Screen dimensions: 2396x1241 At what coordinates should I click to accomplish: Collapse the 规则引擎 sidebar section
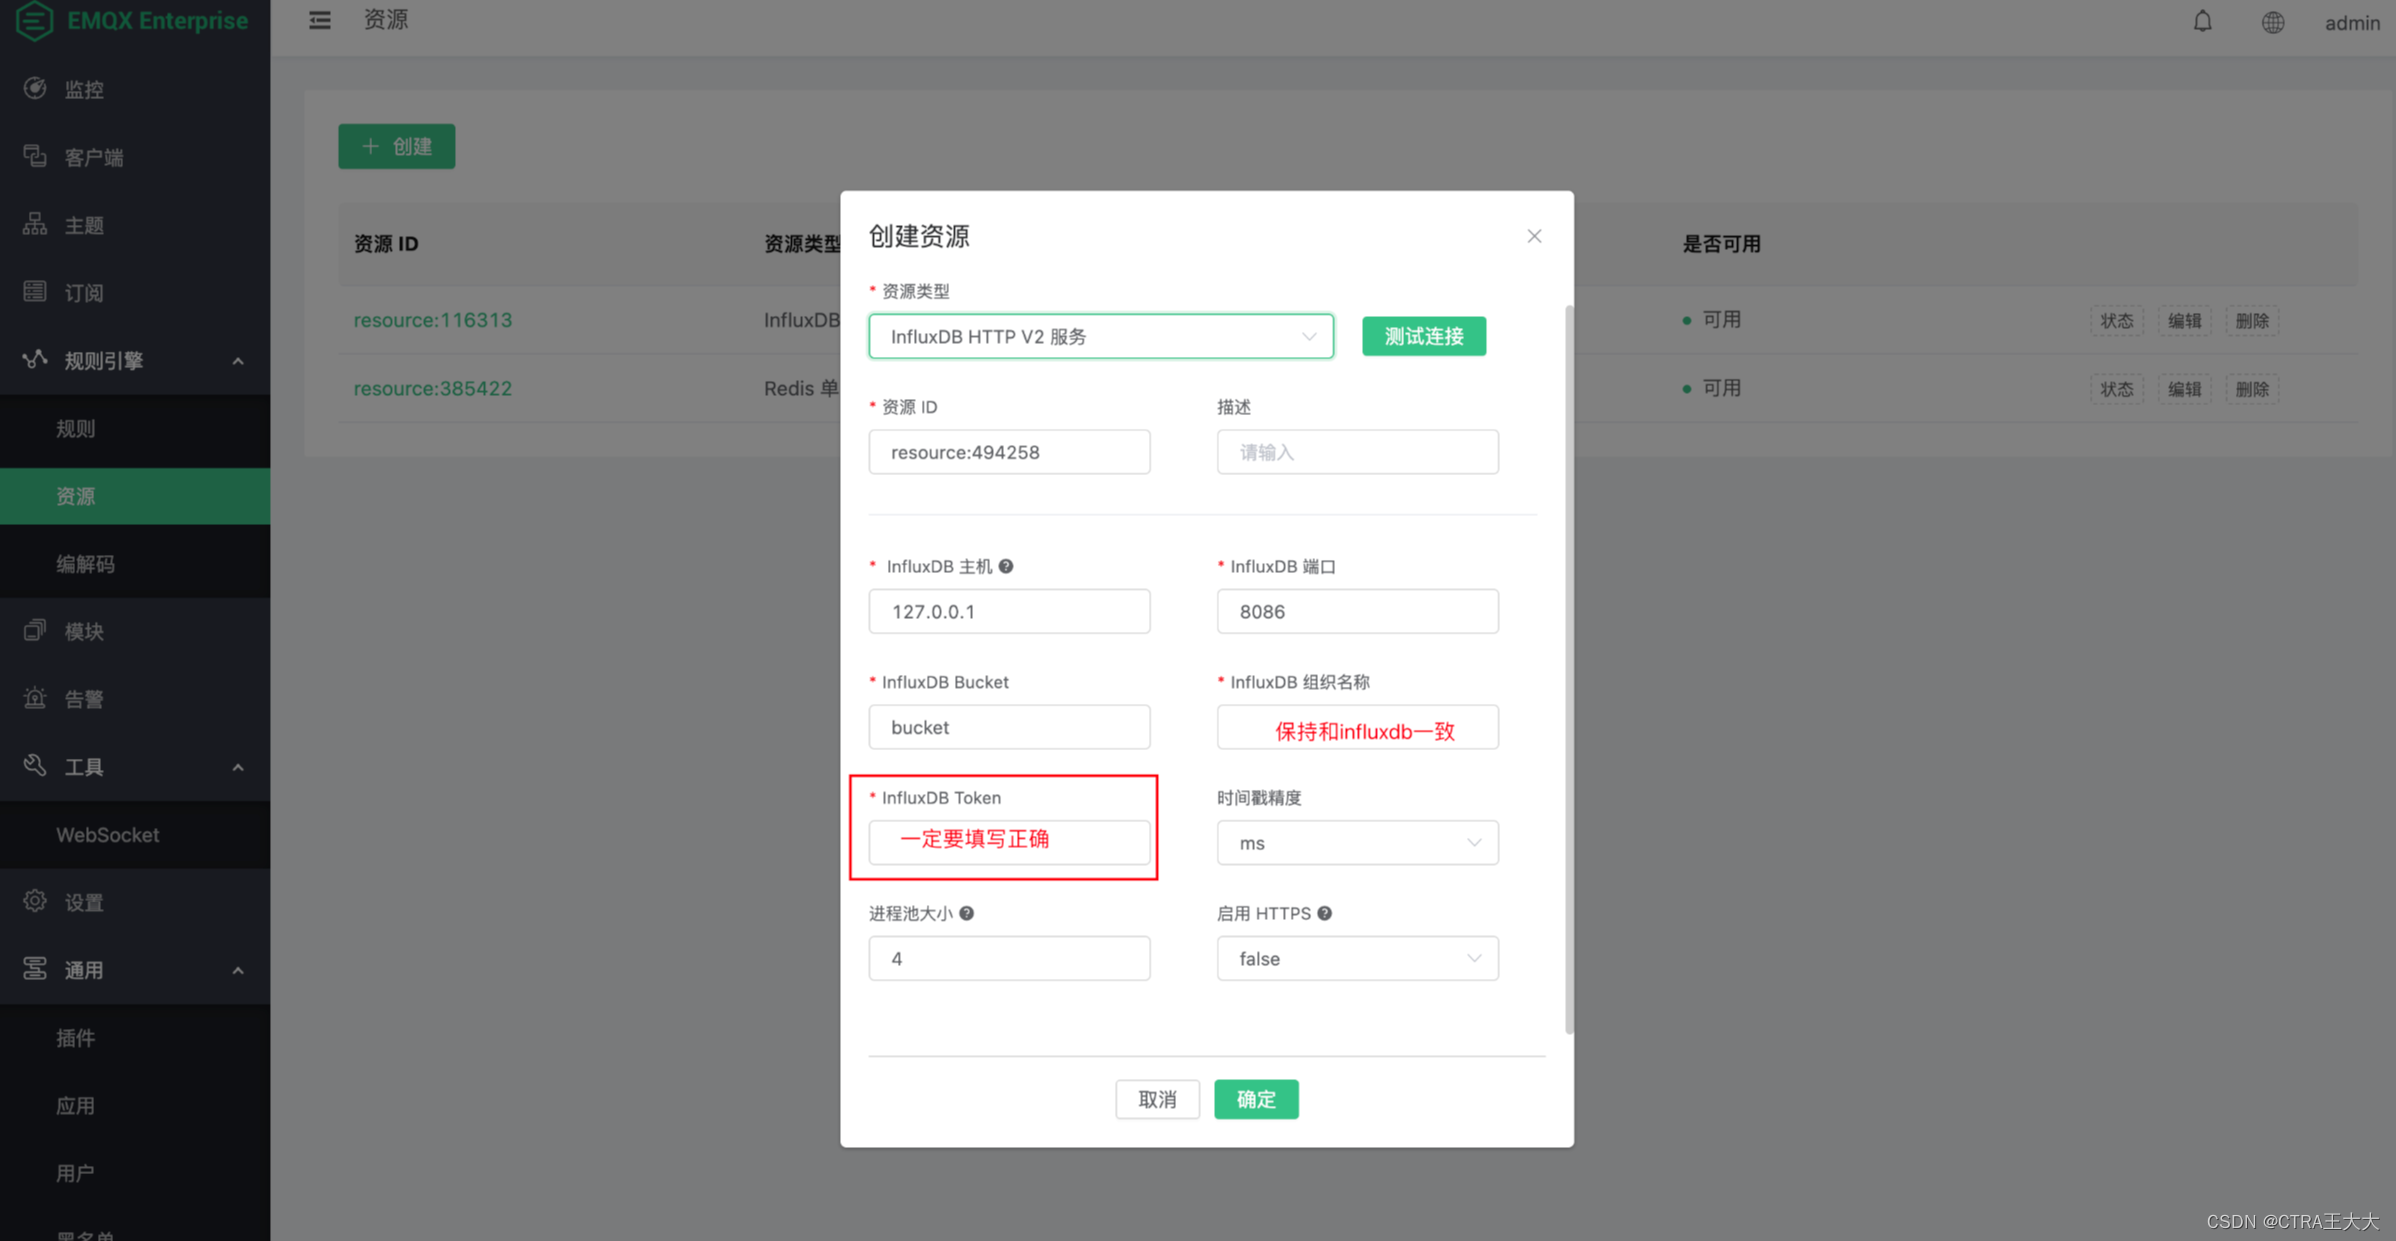click(x=237, y=361)
